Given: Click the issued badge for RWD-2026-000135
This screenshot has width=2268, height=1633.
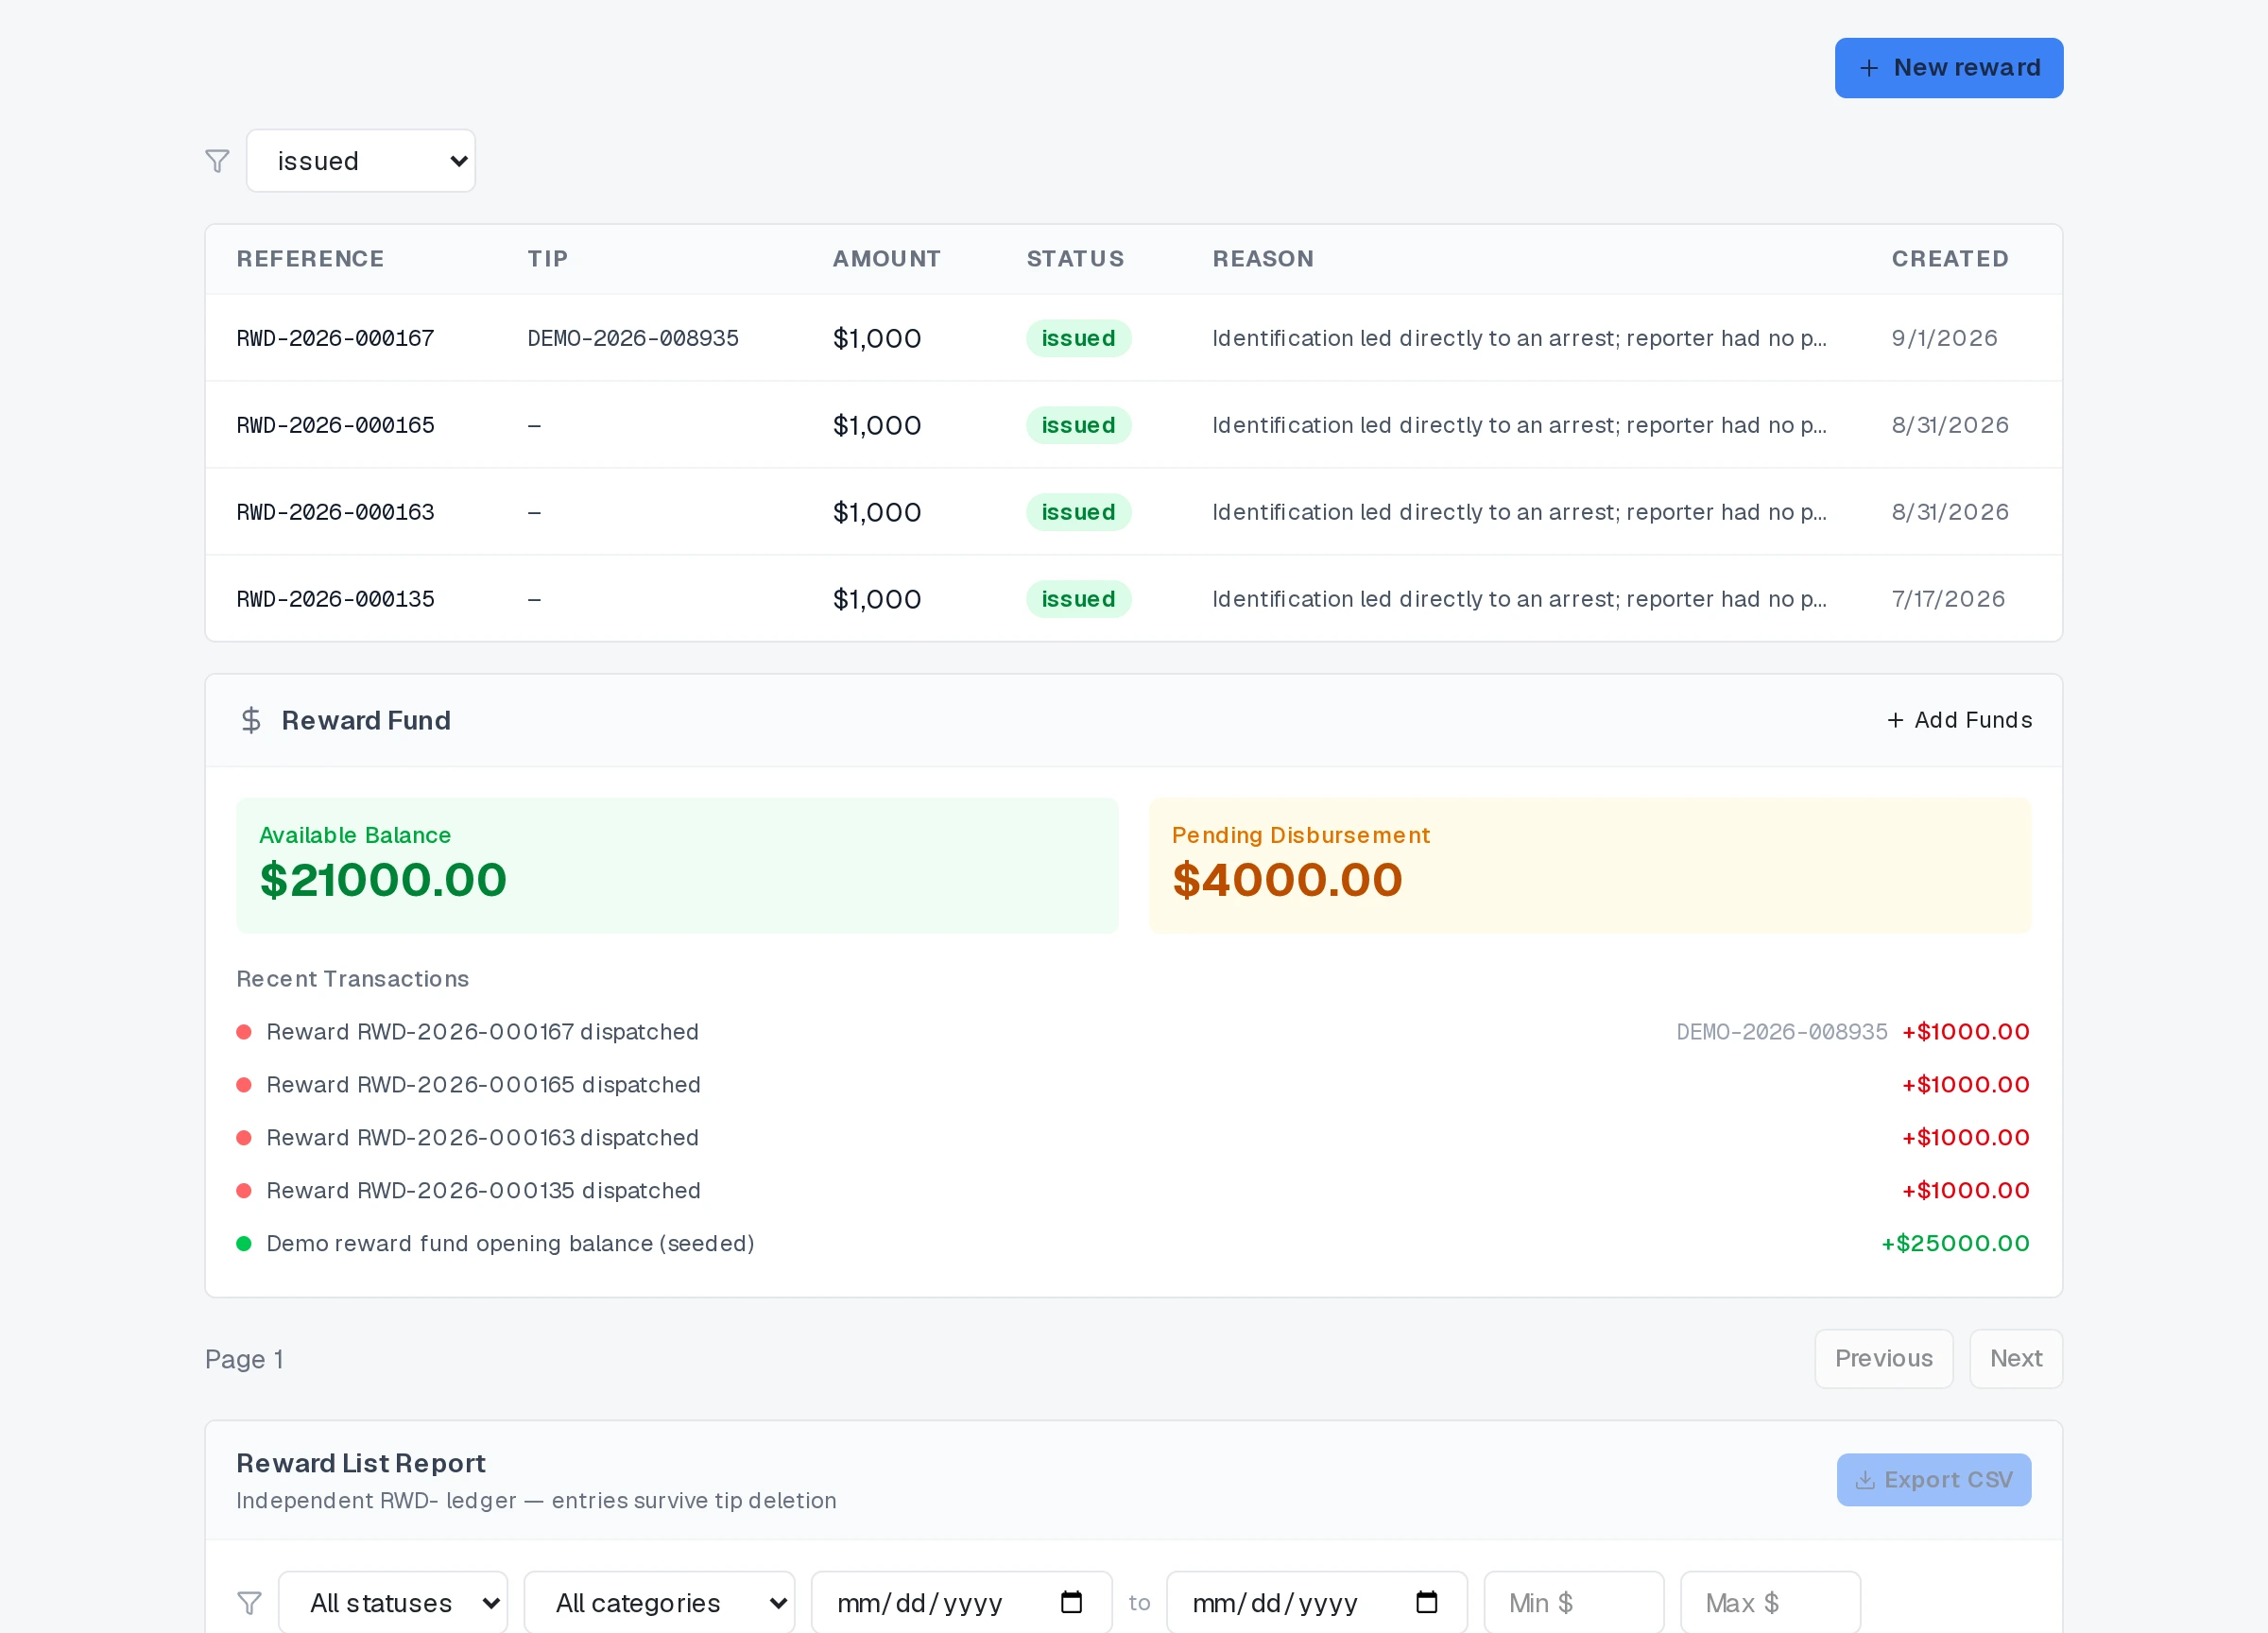Looking at the screenshot, I should 1078,599.
